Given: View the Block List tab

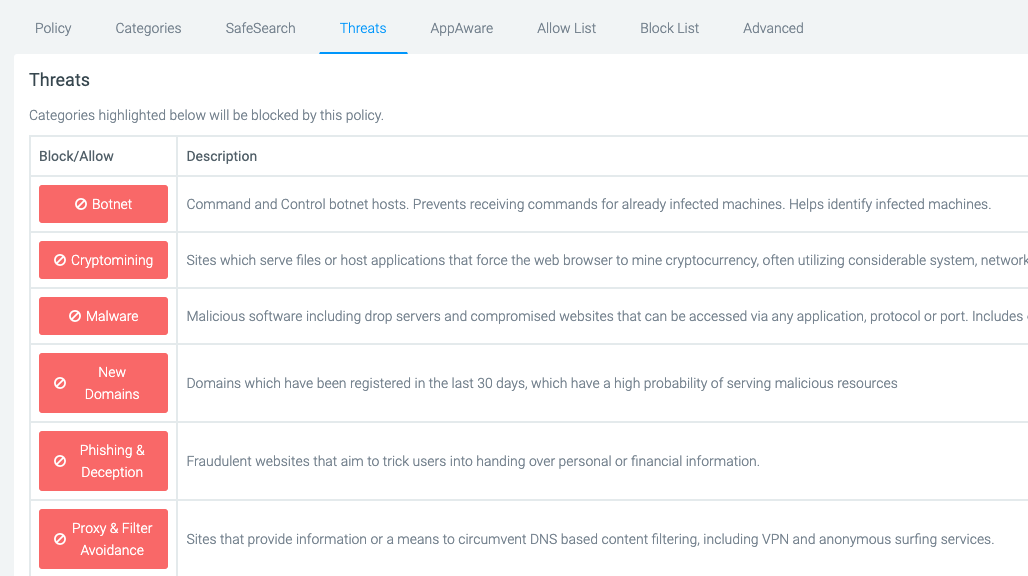Looking at the screenshot, I should click(x=669, y=28).
